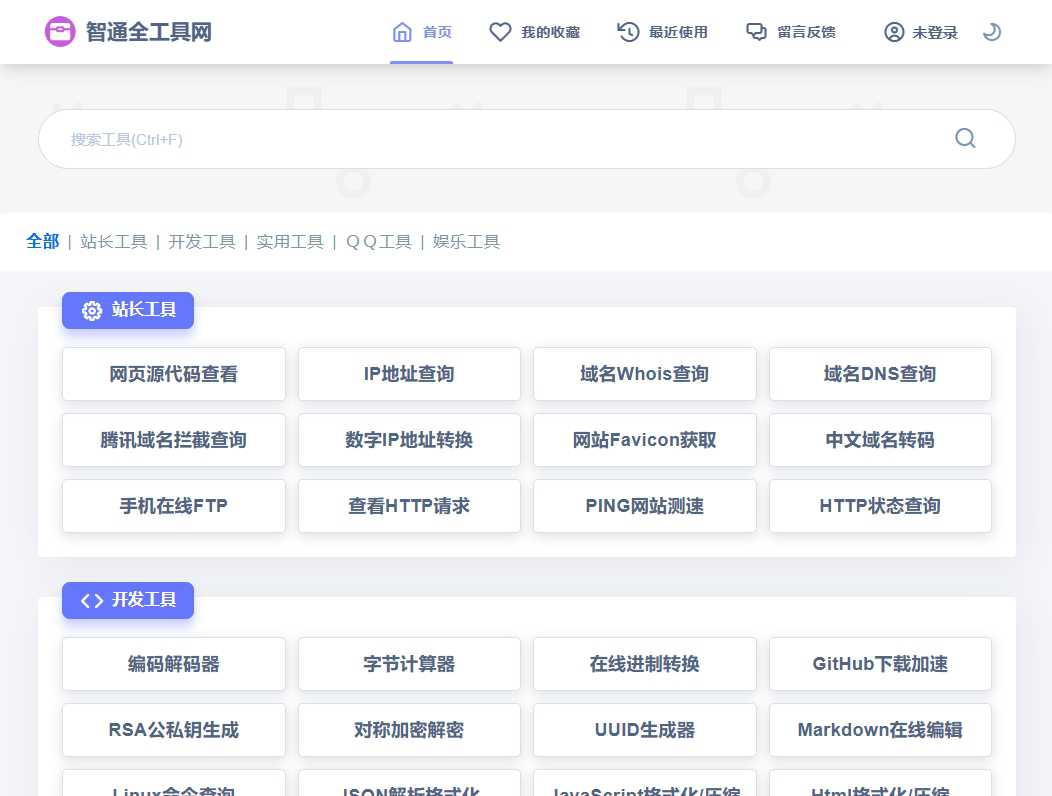The image size is (1052, 796).
Task: Open the IP地址查询 tool
Action: point(409,373)
